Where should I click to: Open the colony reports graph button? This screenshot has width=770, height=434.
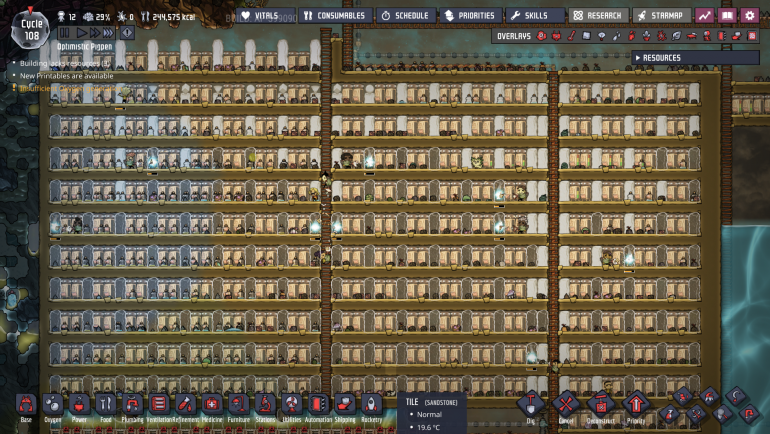pos(705,16)
